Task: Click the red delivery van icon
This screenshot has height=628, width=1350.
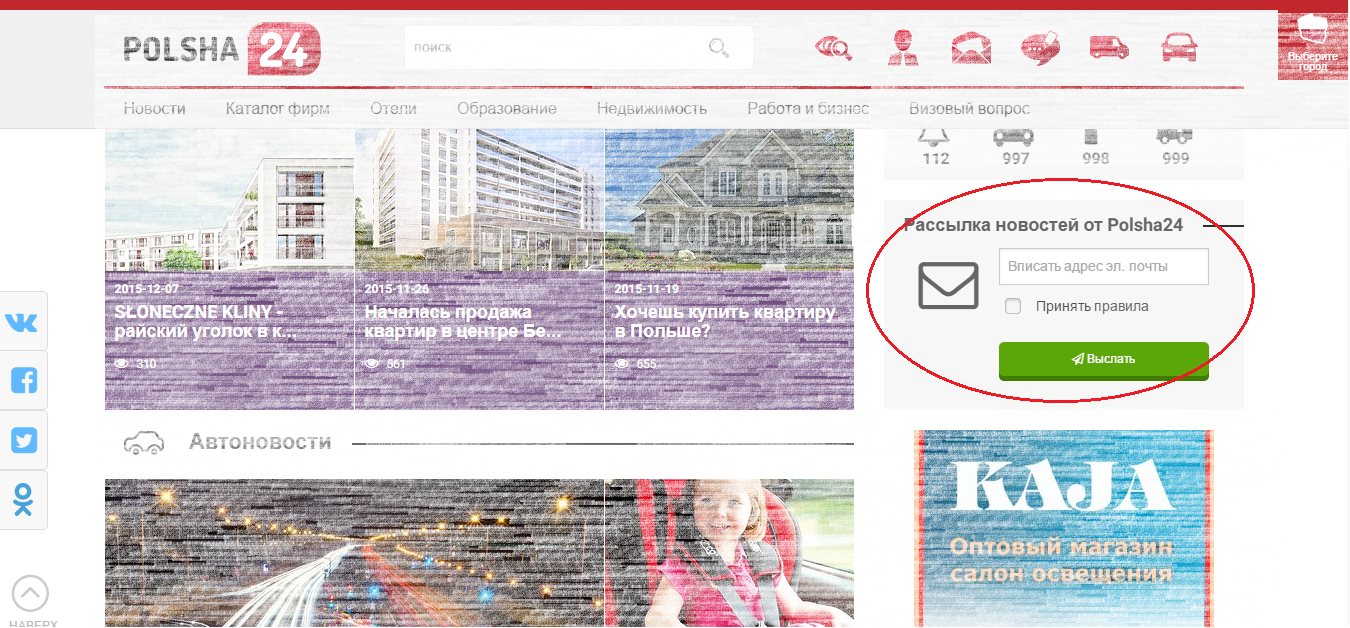Action: [1109, 47]
